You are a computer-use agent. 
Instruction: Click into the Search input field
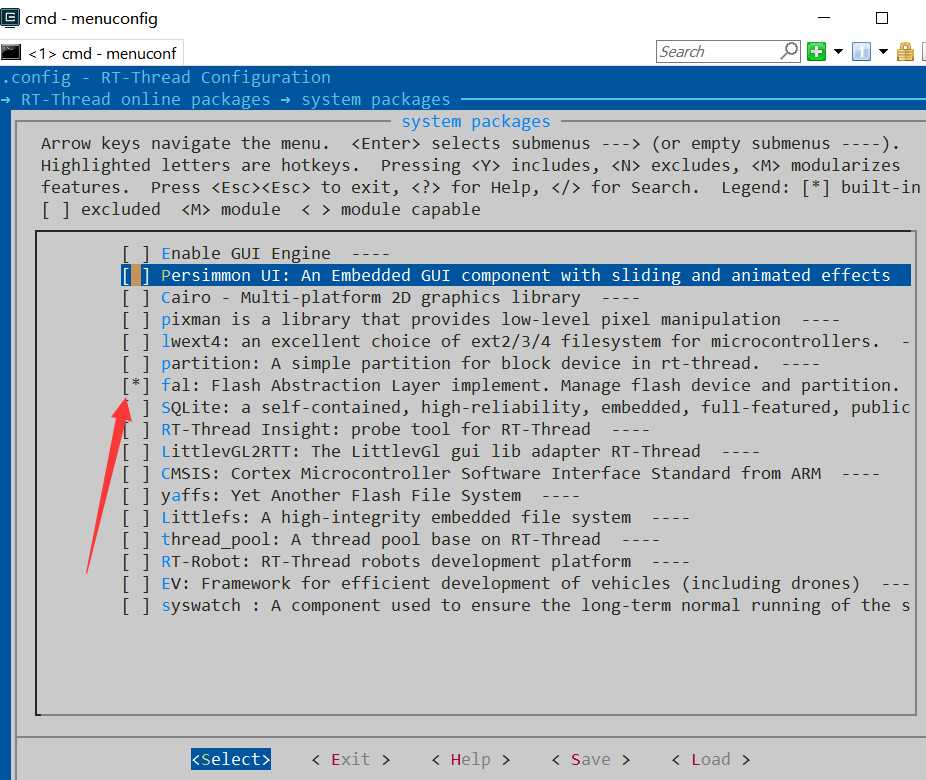(x=719, y=51)
